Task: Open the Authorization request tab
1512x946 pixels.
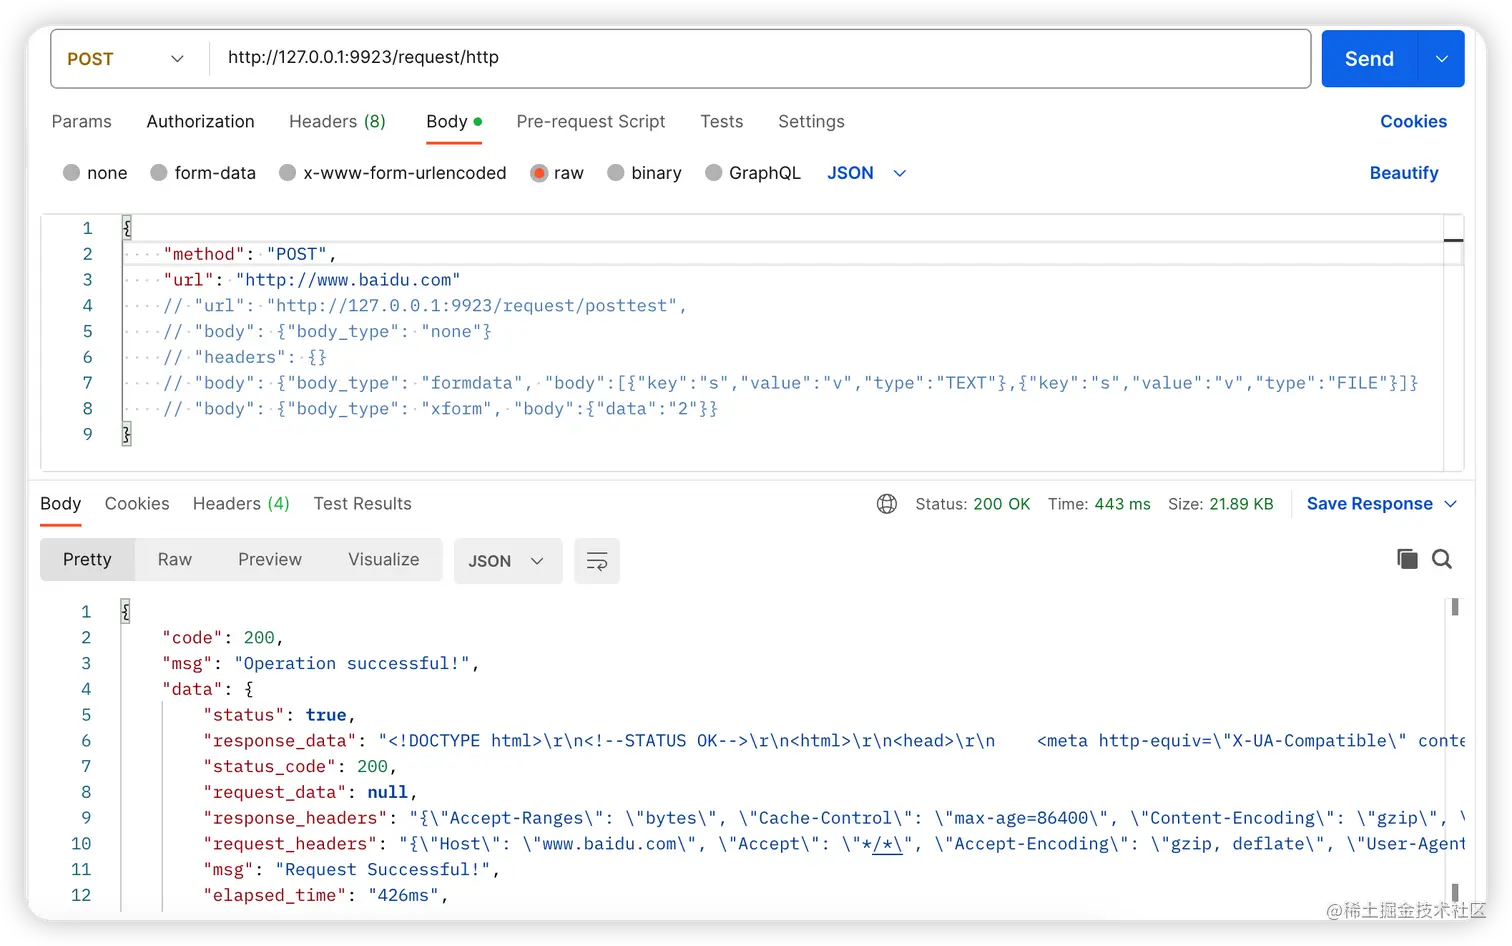Action: point(200,121)
